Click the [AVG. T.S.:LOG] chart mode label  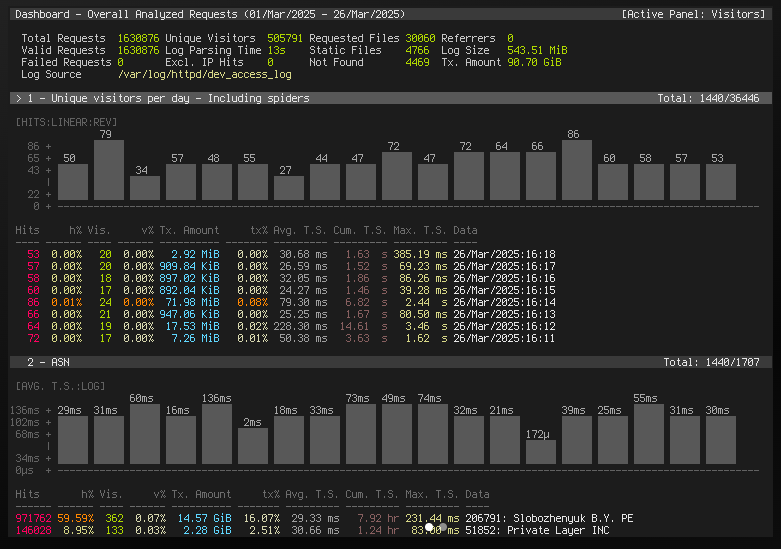(x=60, y=386)
